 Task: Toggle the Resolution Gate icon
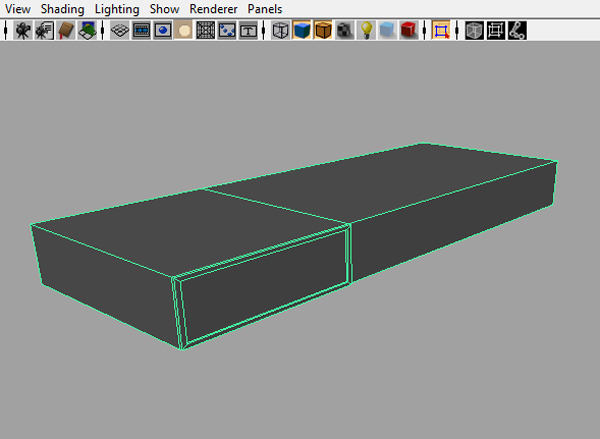[x=163, y=30]
